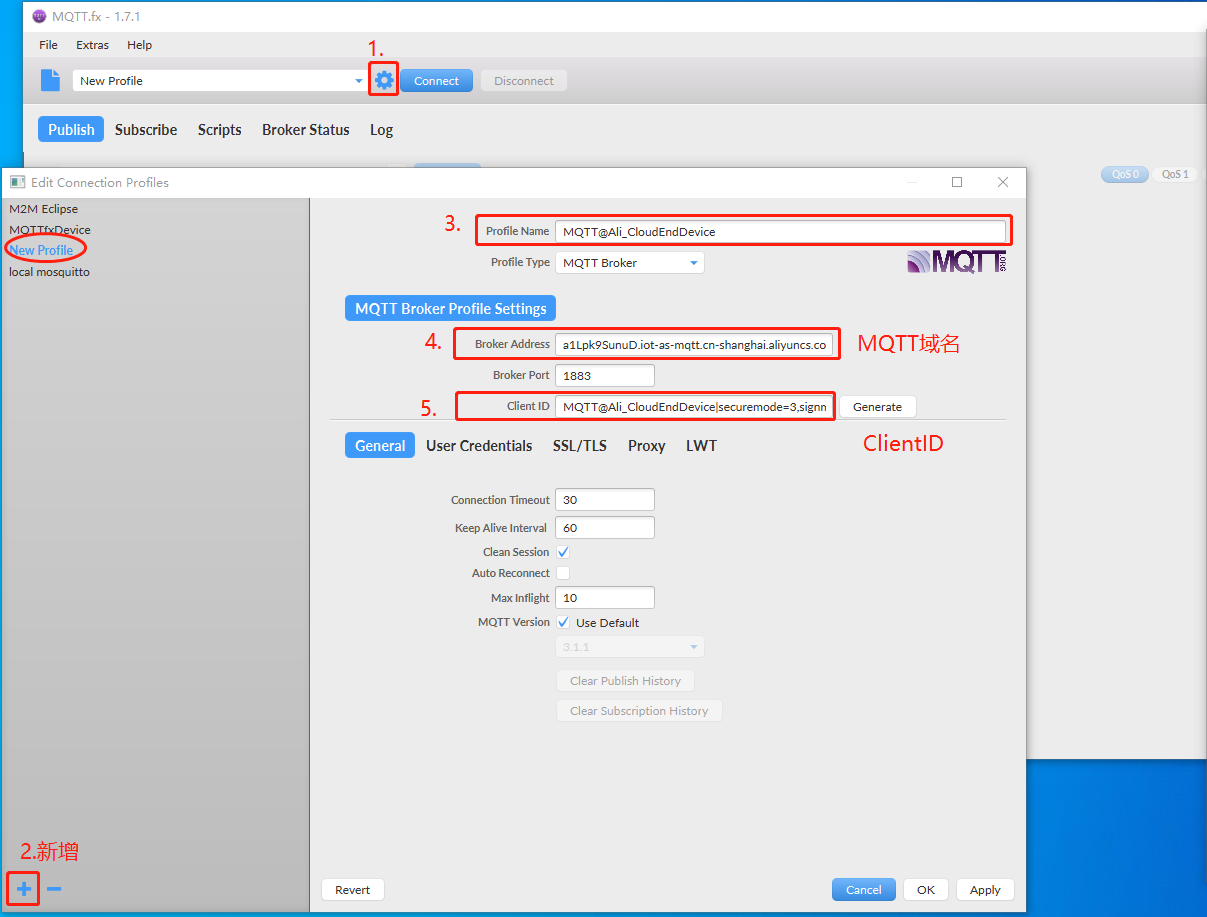Image resolution: width=1207 pixels, height=917 pixels.
Task: Click Clear Subscription History button
Action: pos(639,711)
